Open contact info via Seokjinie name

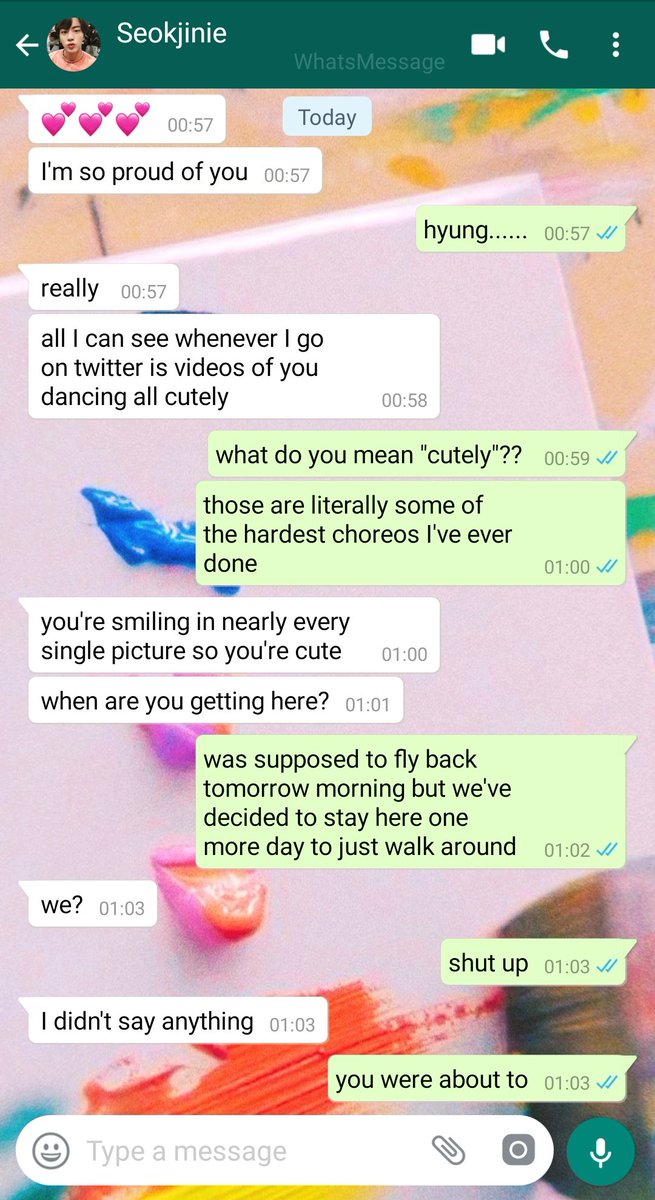[171, 33]
